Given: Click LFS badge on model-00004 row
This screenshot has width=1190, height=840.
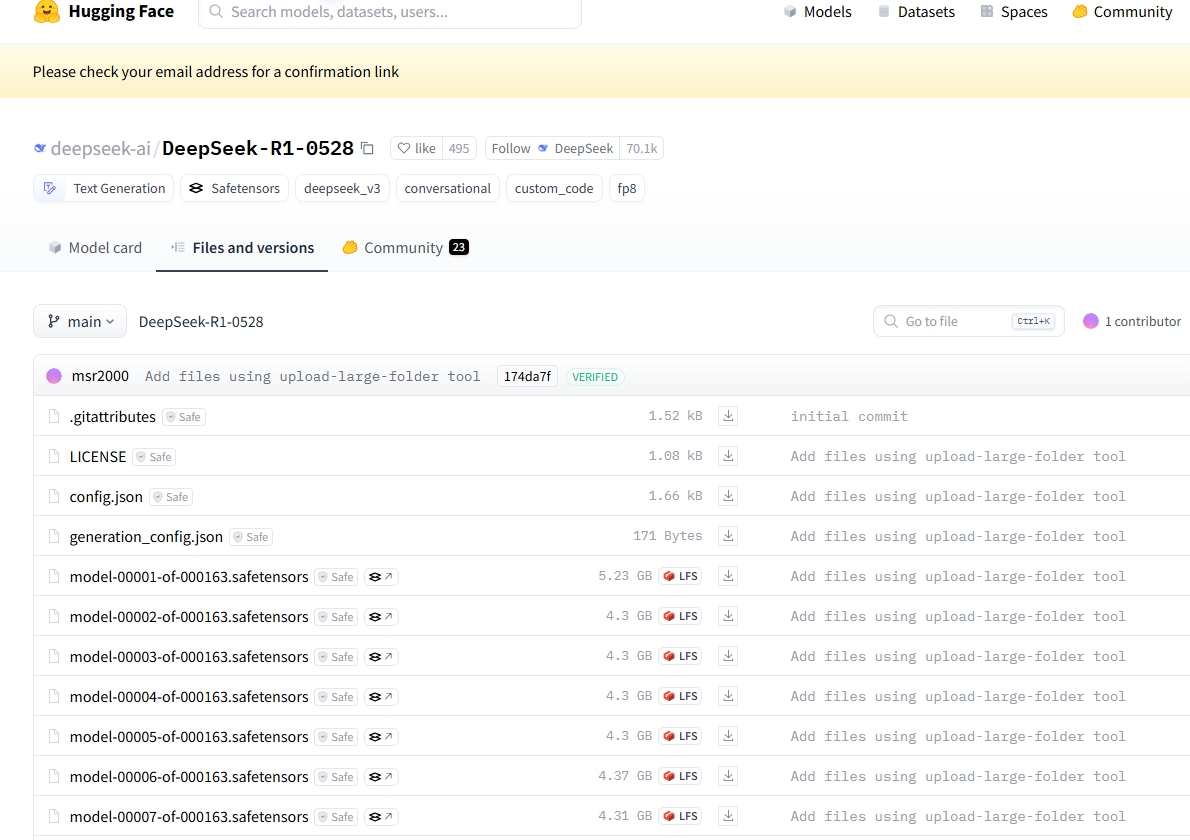Looking at the screenshot, I should [680, 697].
